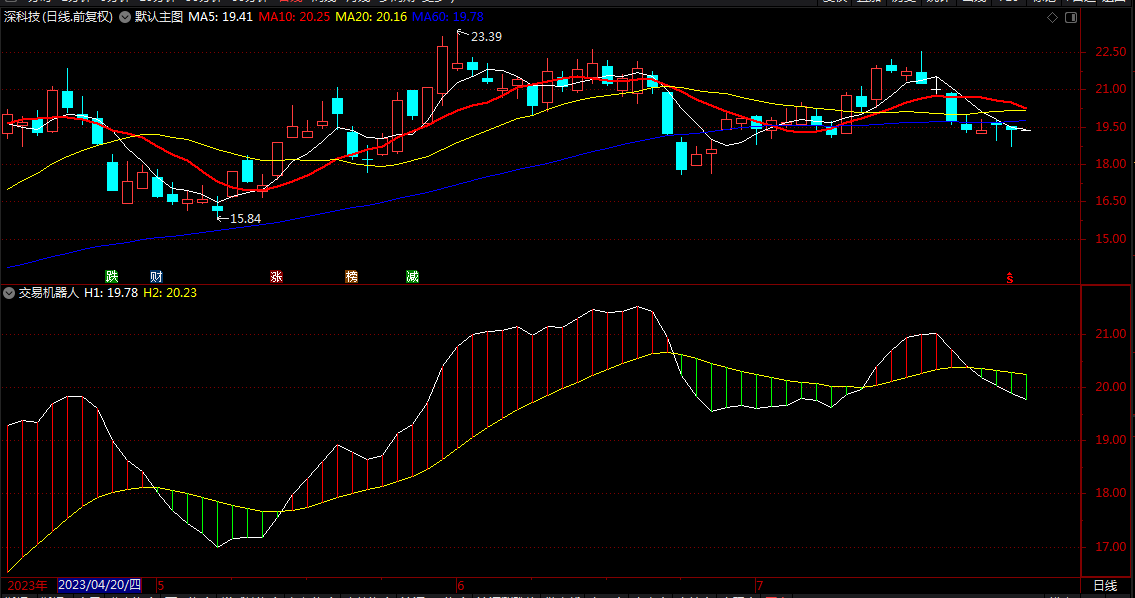Click the 2023年 year label on time axis
This screenshot has width=1135, height=598.
point(28,585)
